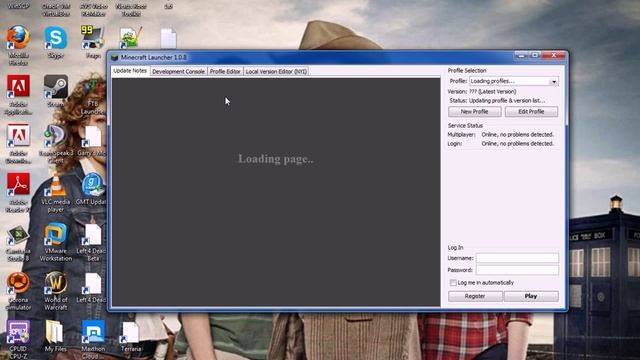Launch the TeamSpeak 3 Client shortcut

coord(56,137)
